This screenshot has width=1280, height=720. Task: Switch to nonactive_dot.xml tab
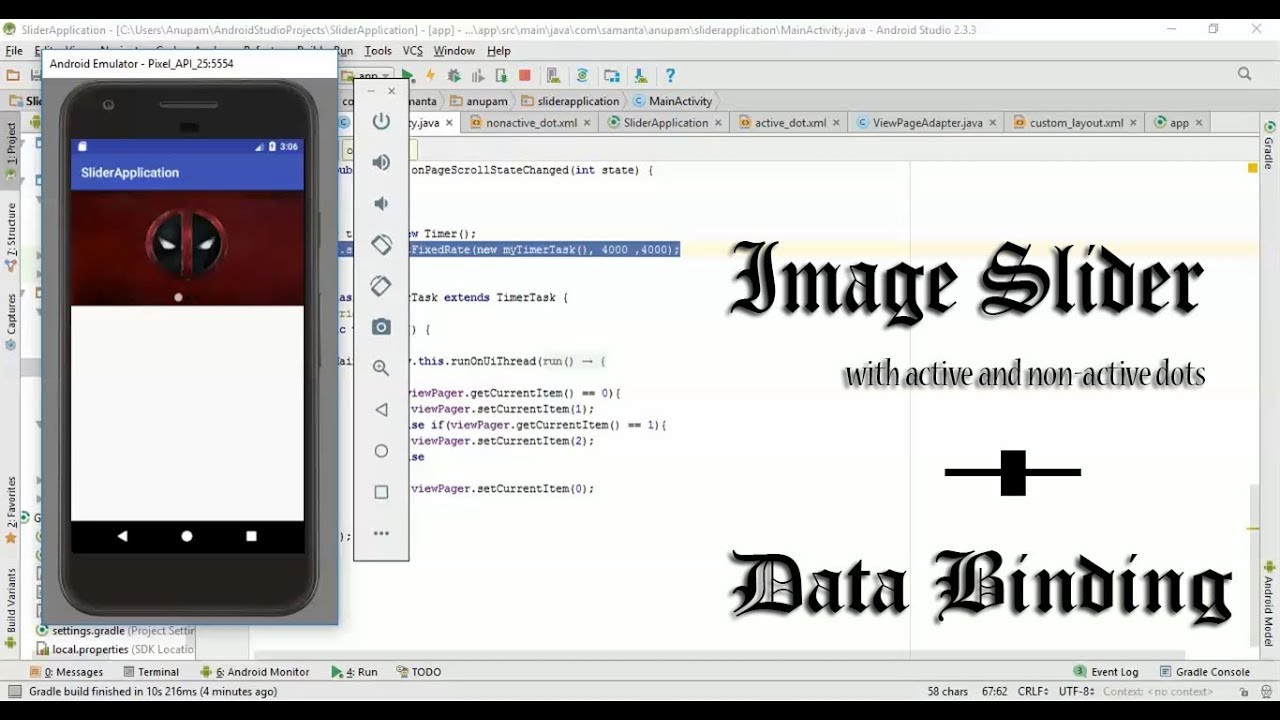point(530,123)
